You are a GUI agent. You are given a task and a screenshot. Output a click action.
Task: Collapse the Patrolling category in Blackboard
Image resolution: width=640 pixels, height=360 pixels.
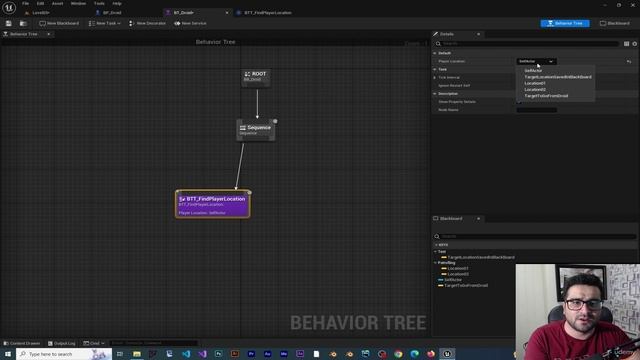pos(436,263)
